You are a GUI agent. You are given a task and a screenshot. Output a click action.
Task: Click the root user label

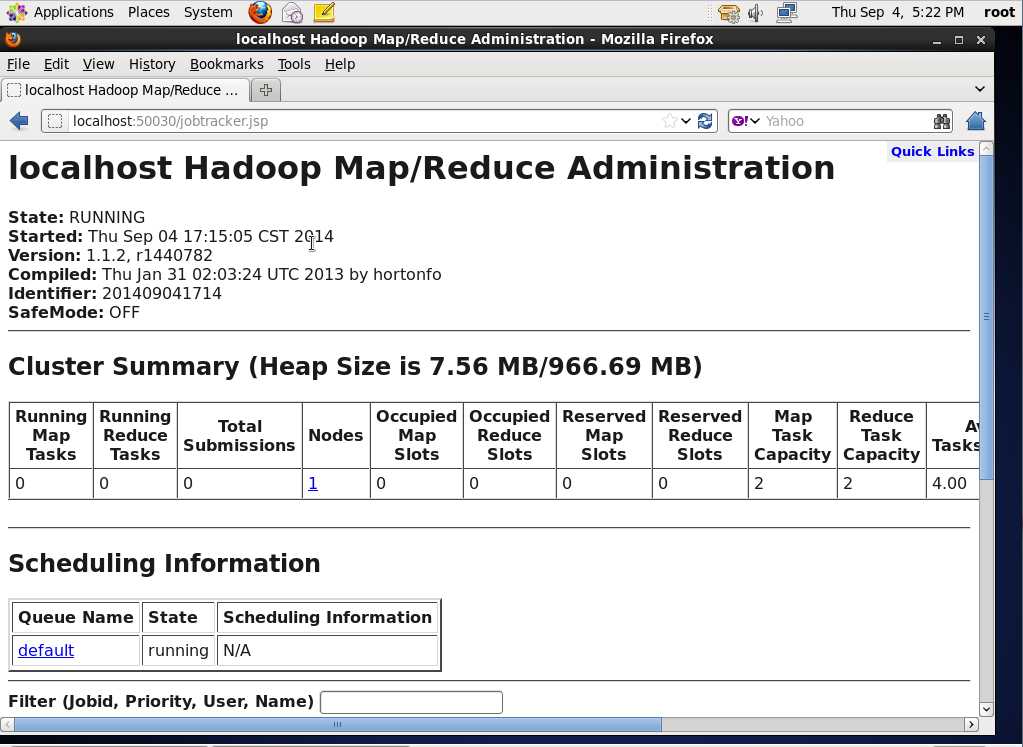point(999,12)
